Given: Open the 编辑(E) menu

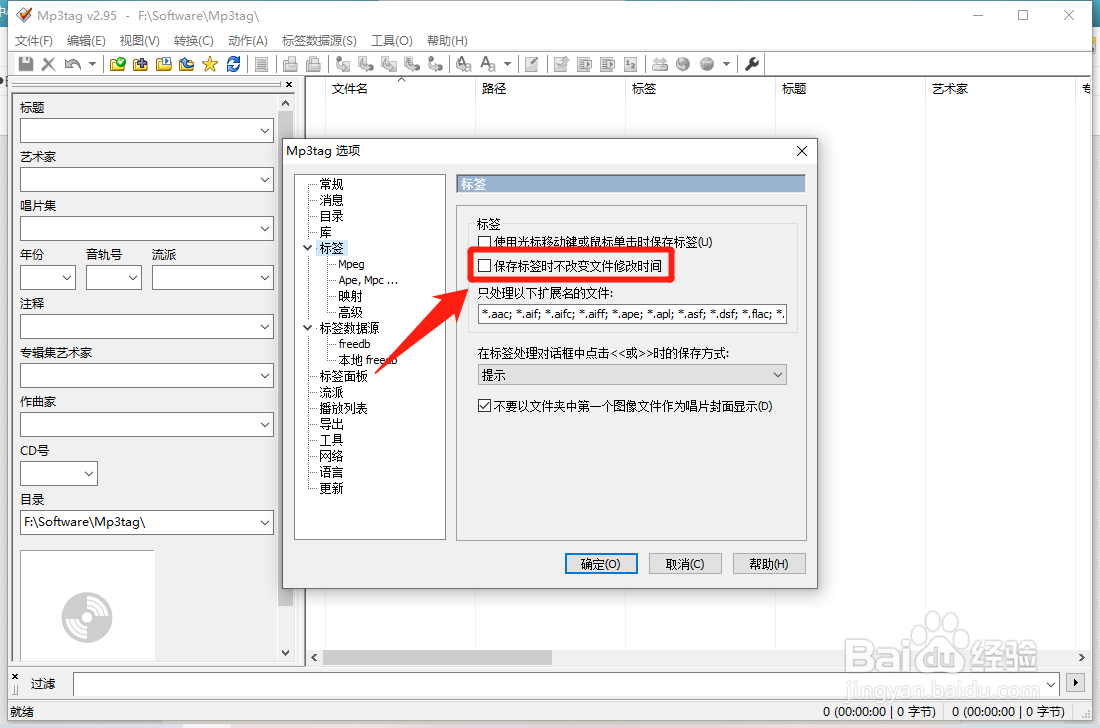Looking at the screenshot, I should click(x=86, y=41).
